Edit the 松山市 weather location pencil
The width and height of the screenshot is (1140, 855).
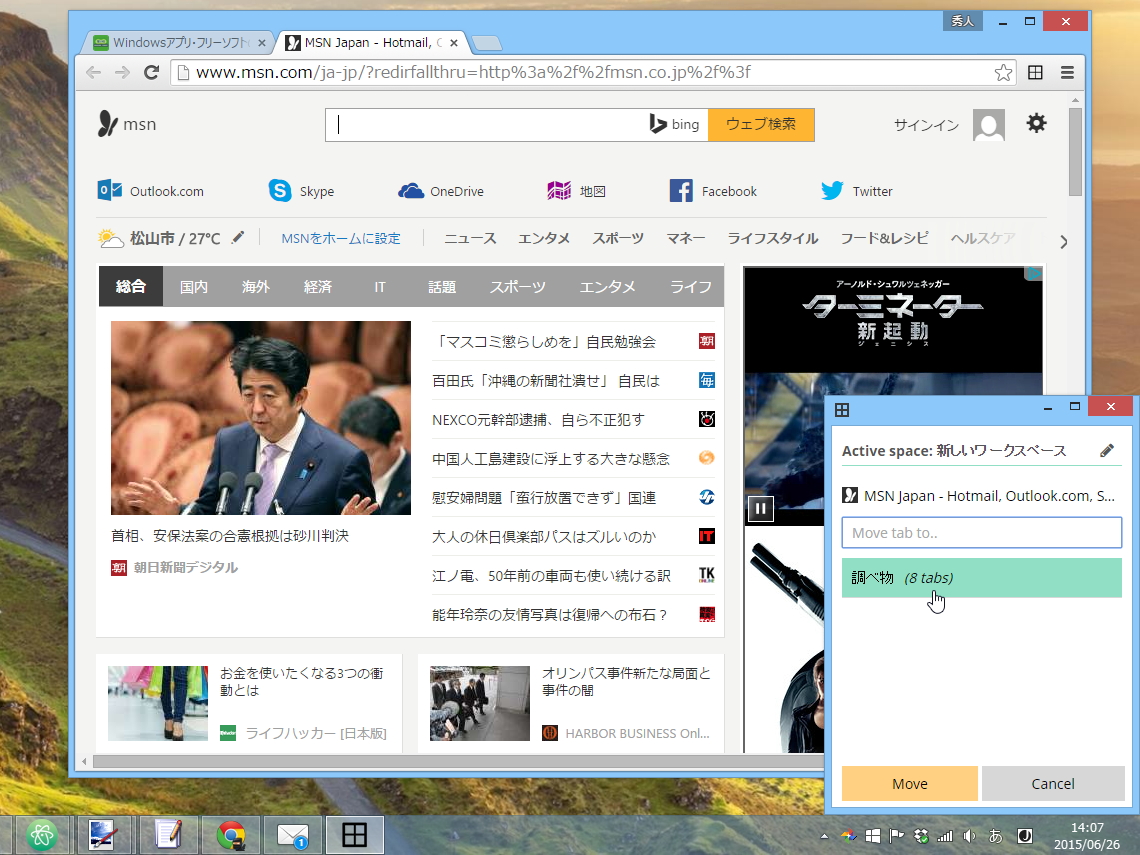click(238, 237)
